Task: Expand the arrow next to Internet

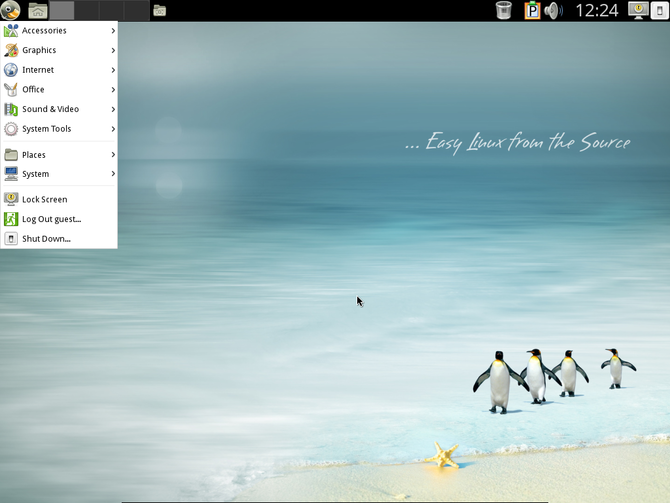Action: coord(113,70)
